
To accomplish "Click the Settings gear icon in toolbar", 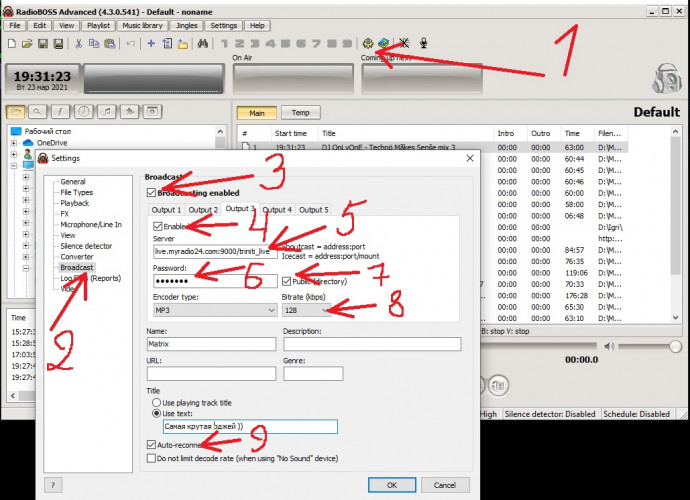I will click(367, 44).
